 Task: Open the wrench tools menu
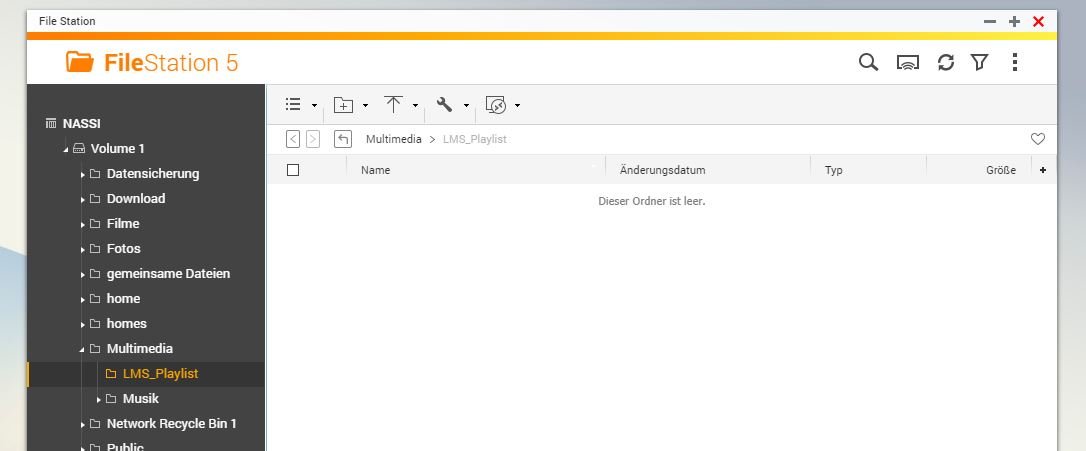445,105
